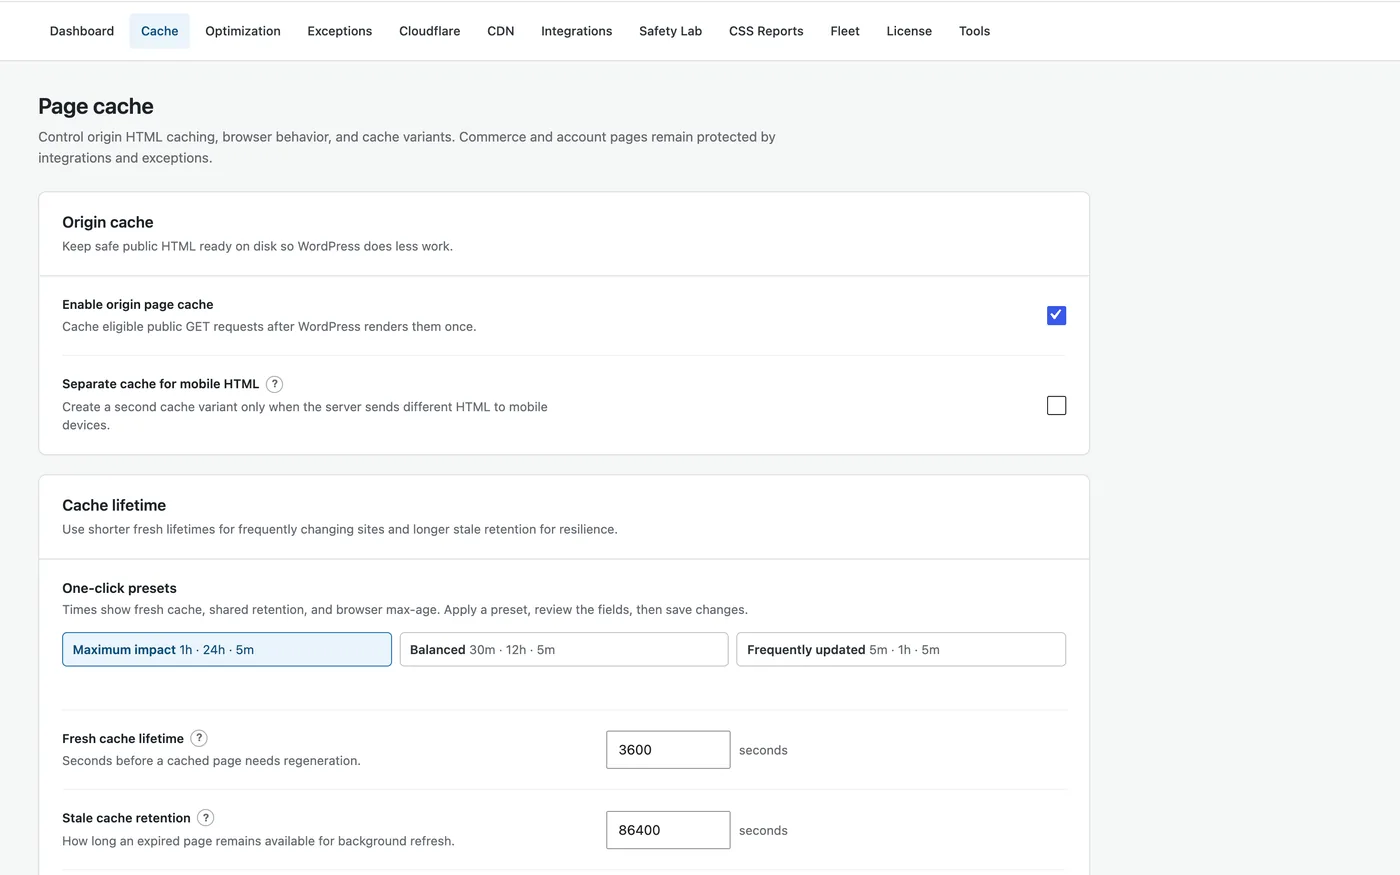
Task: Click 'Times show fresh cache, shared retention' text
Action: tap(405, 609)
